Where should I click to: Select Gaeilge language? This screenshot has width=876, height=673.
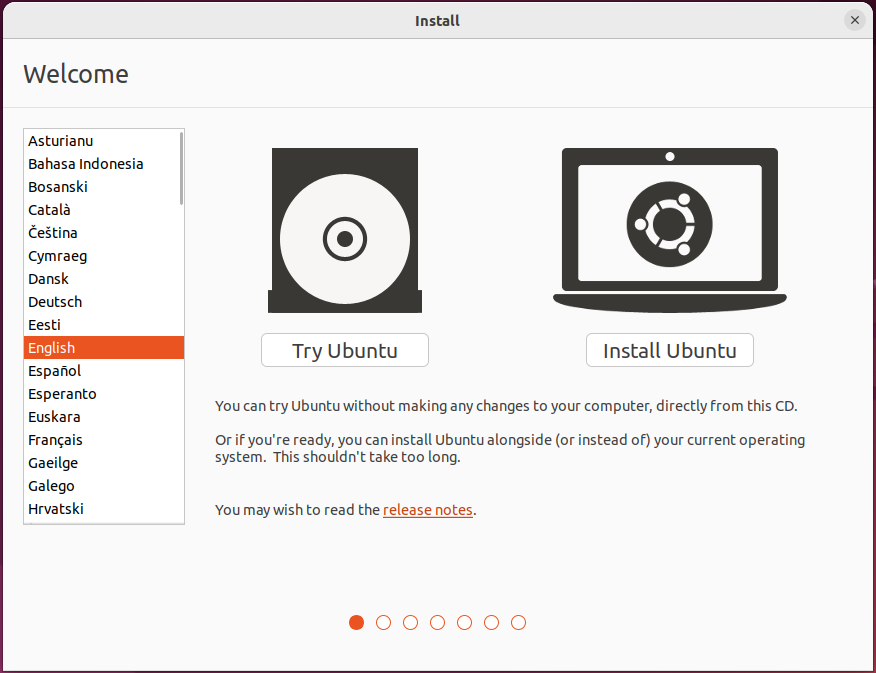pos(103,462)
